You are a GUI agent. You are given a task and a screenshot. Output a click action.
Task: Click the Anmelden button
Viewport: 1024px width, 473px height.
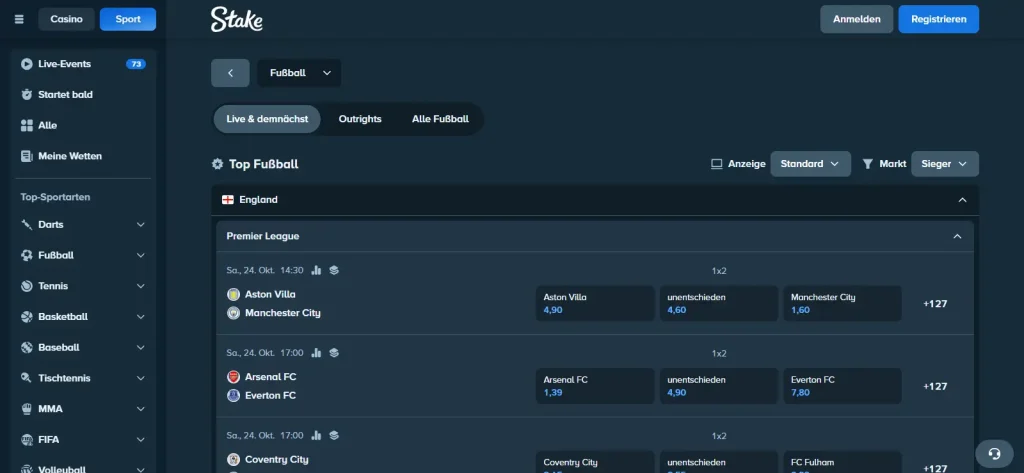coord(856,20)
